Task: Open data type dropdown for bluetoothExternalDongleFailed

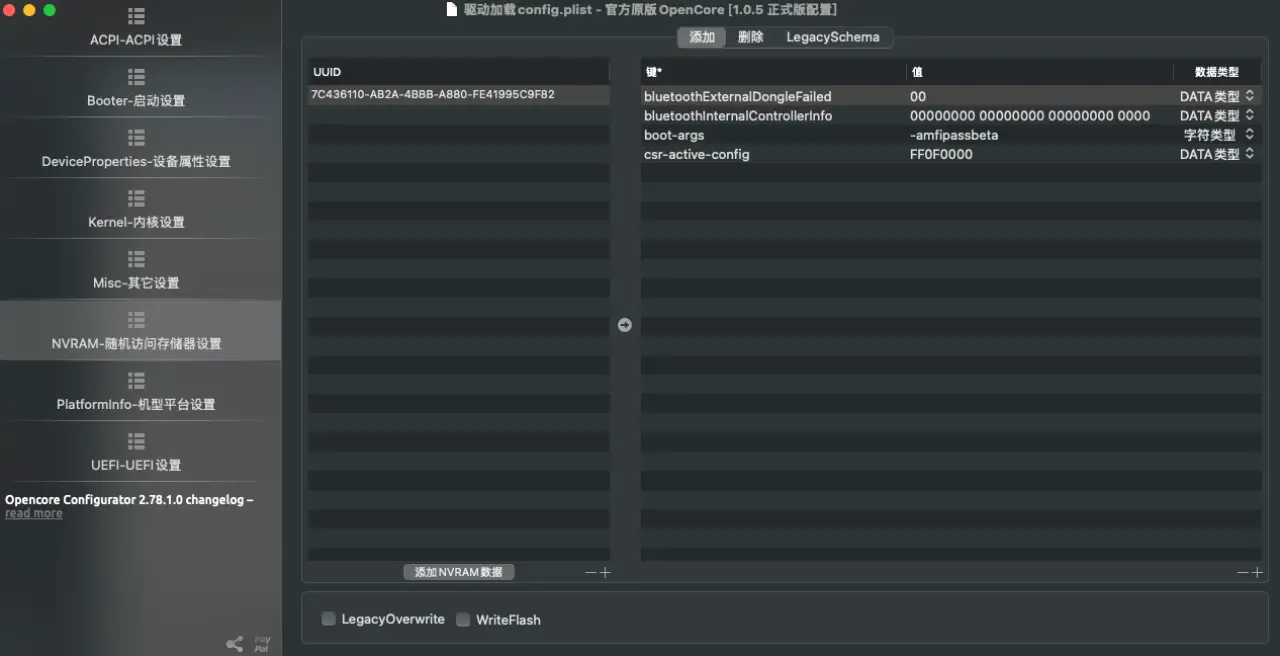Action: tap(1249, 96)
